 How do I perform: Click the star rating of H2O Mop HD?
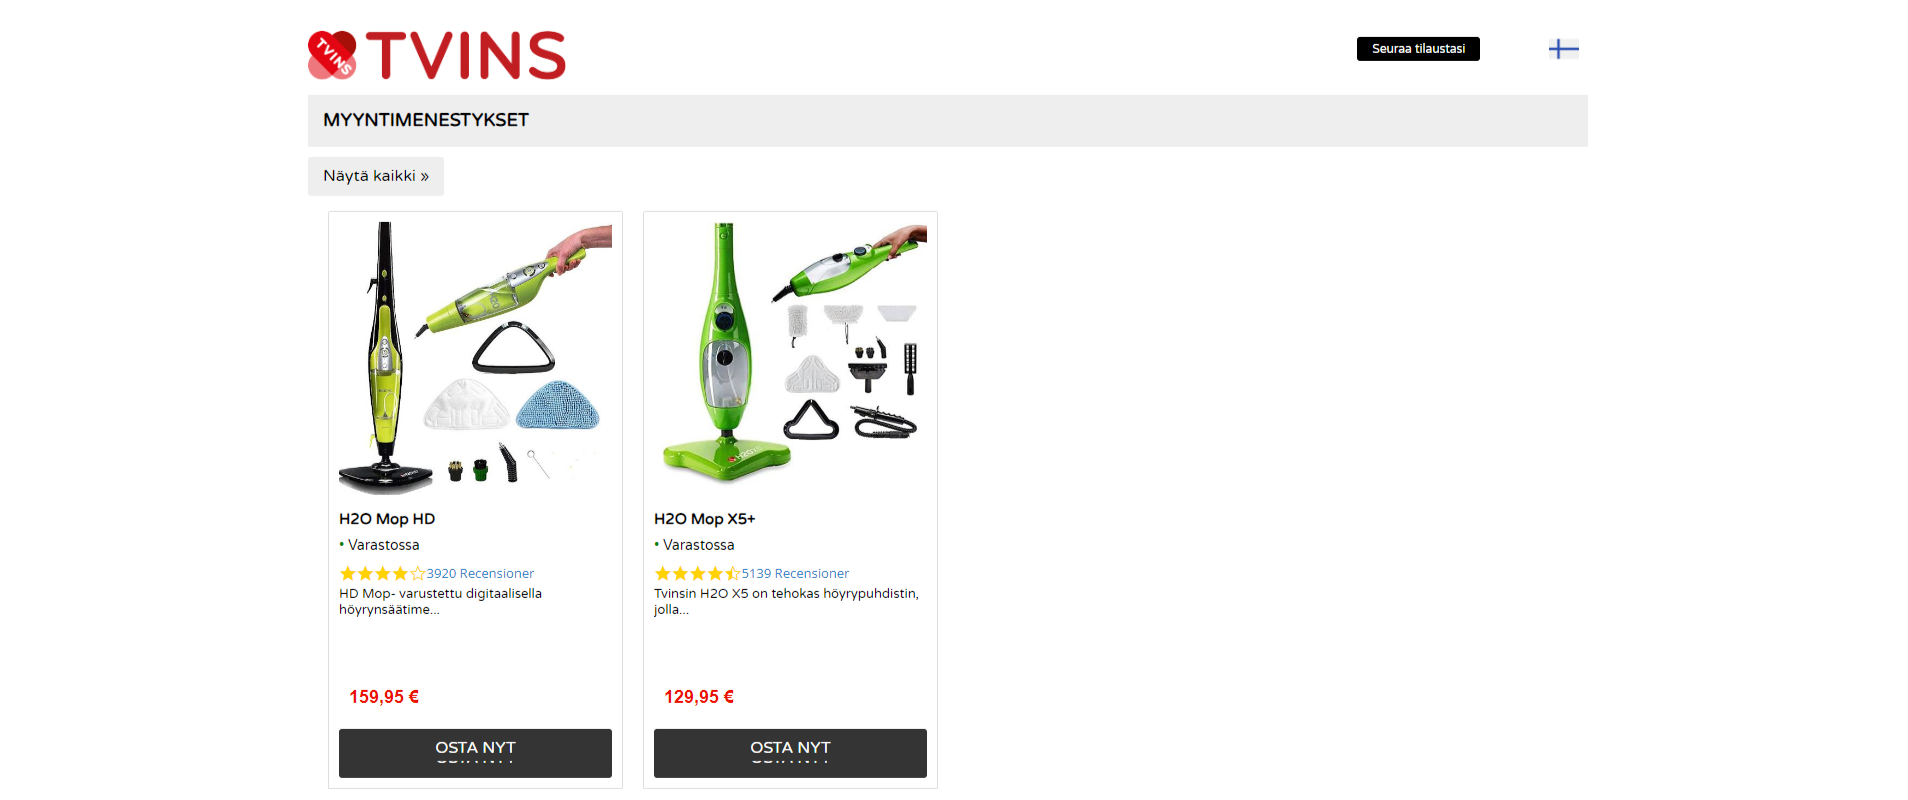(382, 574)
